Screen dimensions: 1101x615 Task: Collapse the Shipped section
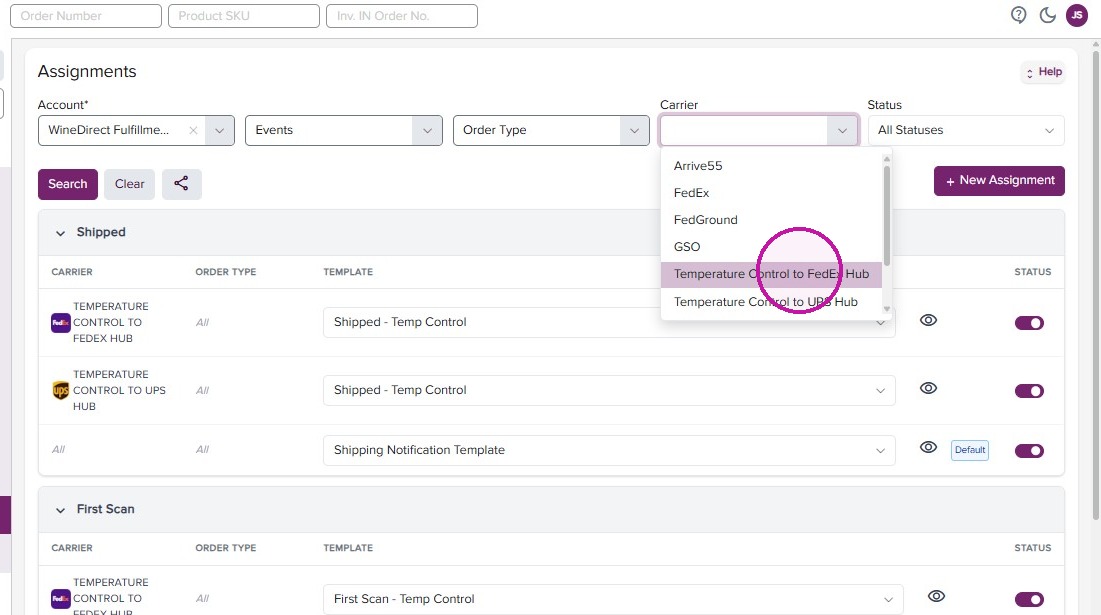[x=60, y=233]
